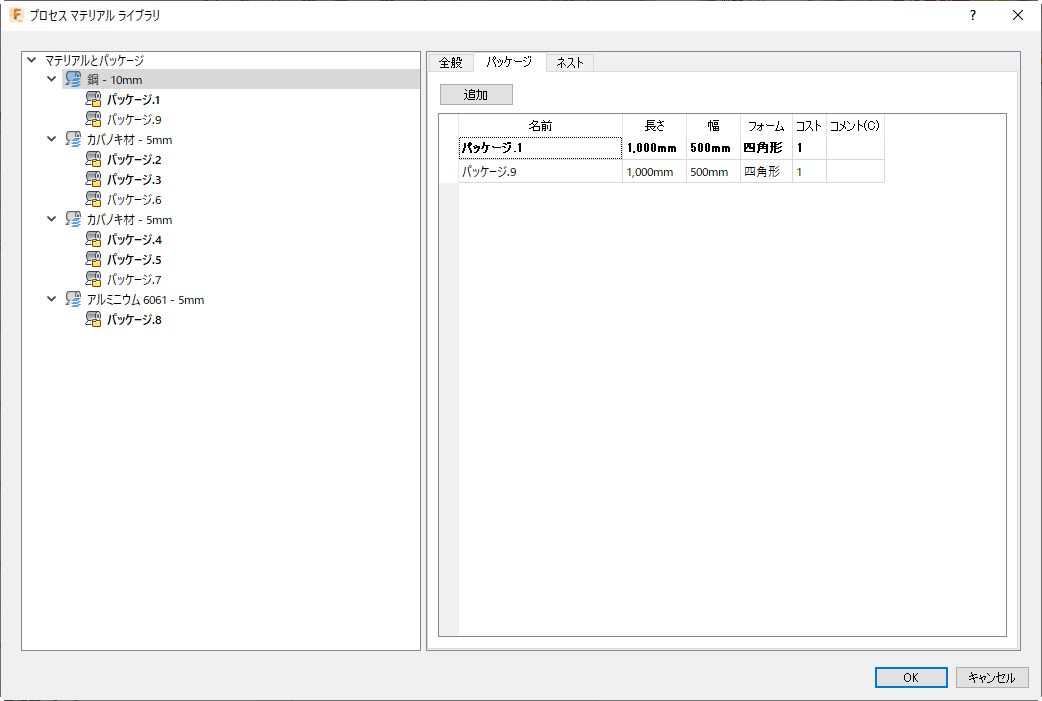This screenshot has height=701, width=1042.
Task: Collapse the 銅 - 10mm material node
Action: 51,79
